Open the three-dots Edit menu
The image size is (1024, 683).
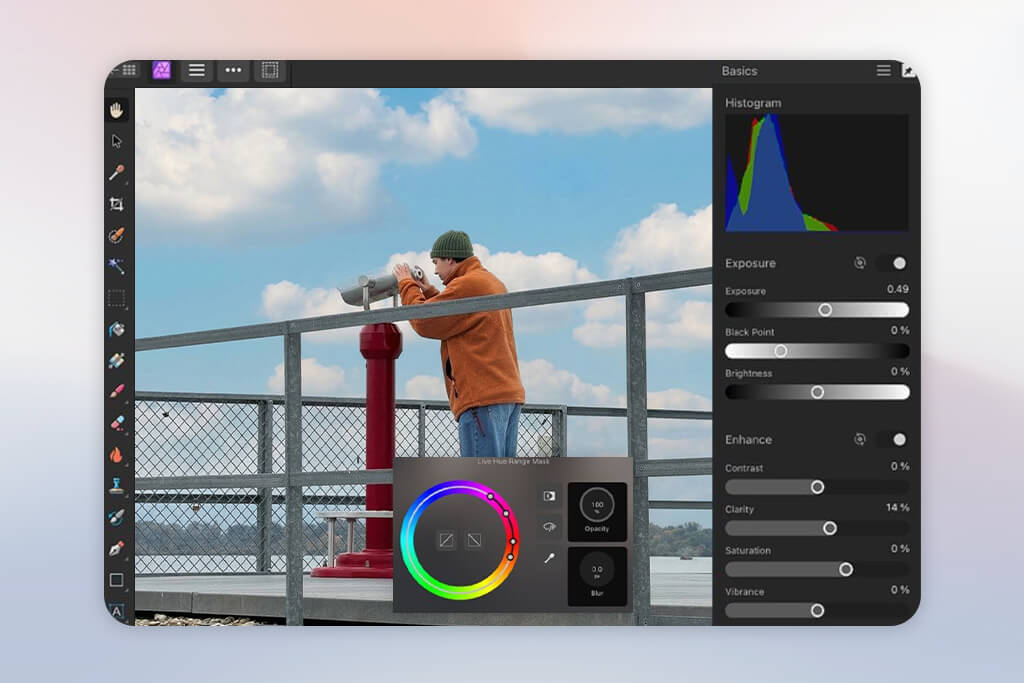pyautogui.click(x=233, y=70)
